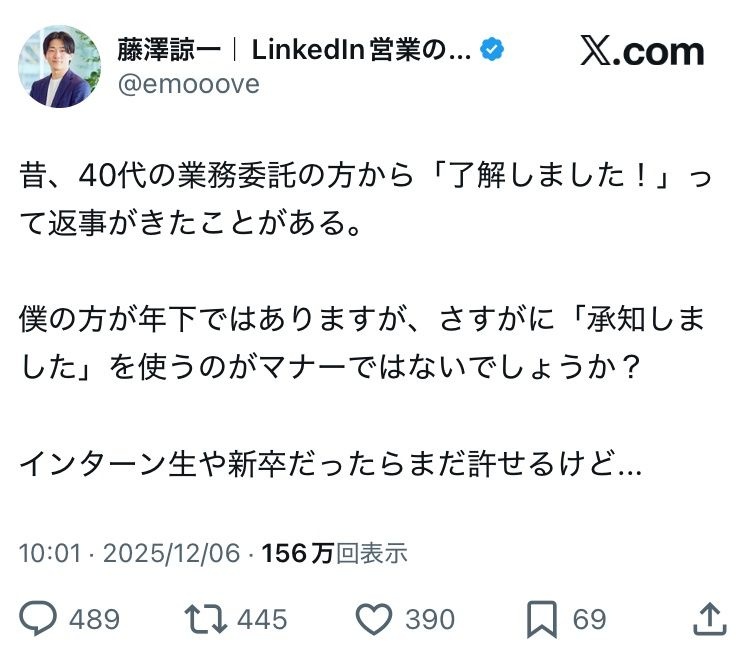Screen dimensions: 750x654
Task: Open view analytics via 156万回表示
Action: 334,554
